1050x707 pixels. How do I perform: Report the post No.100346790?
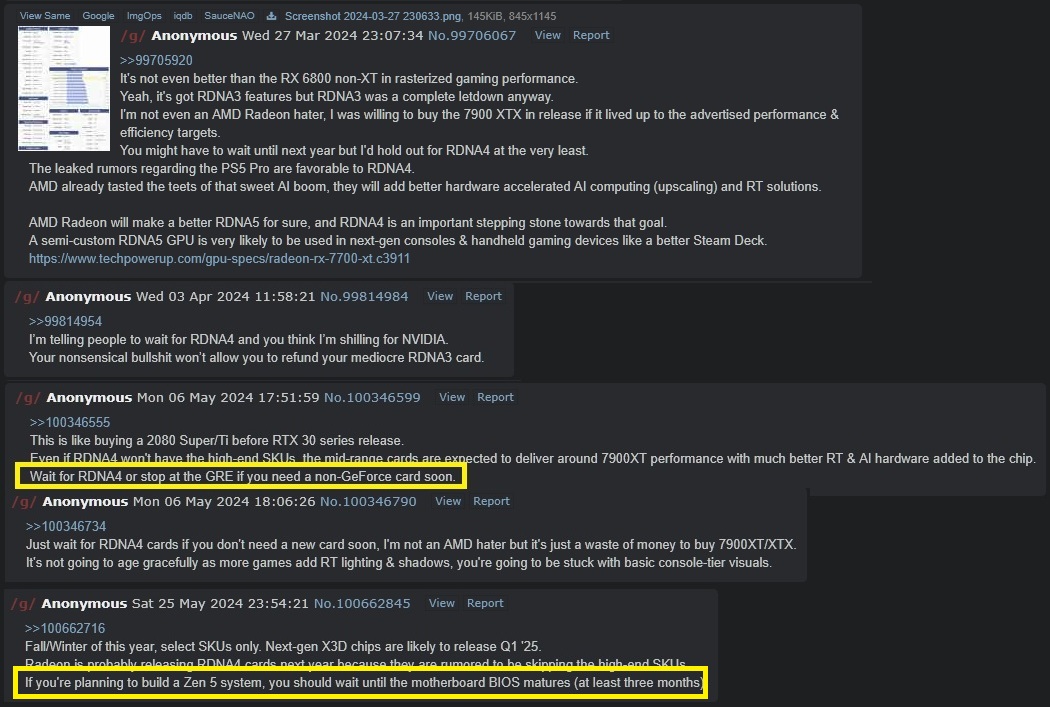(x=492, y=501)
